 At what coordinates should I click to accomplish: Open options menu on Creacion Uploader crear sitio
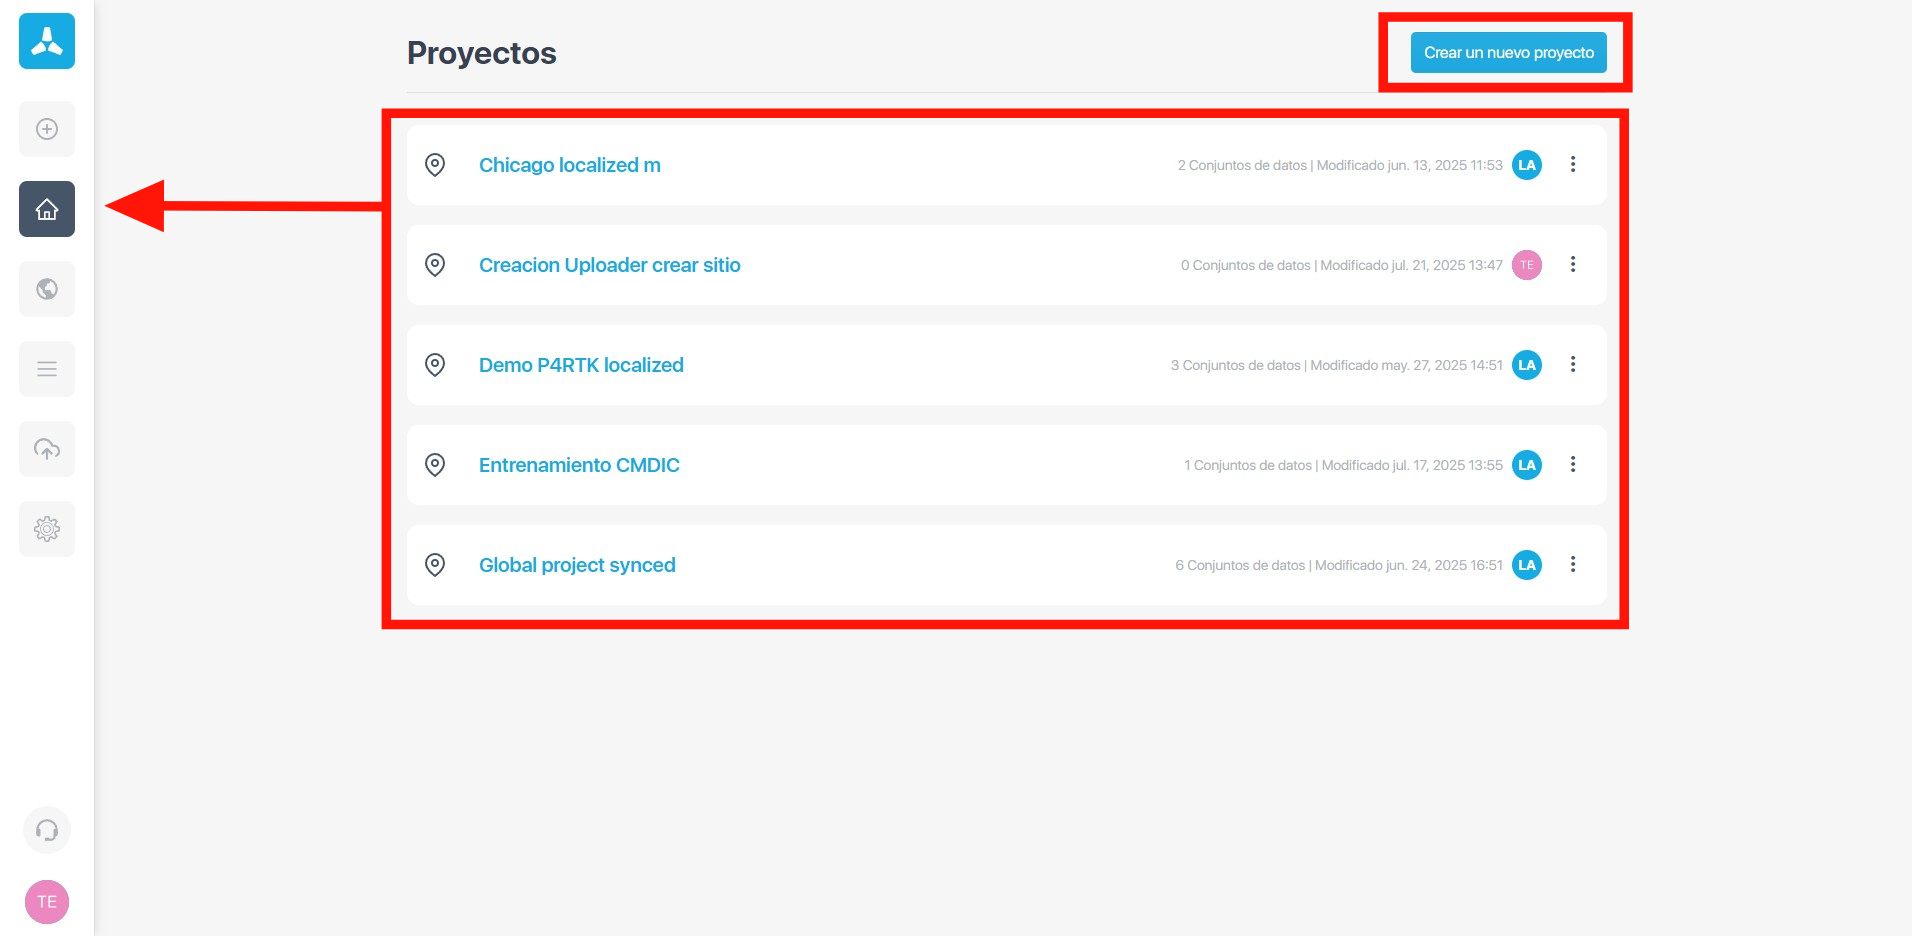click(x=1573, y=265)
